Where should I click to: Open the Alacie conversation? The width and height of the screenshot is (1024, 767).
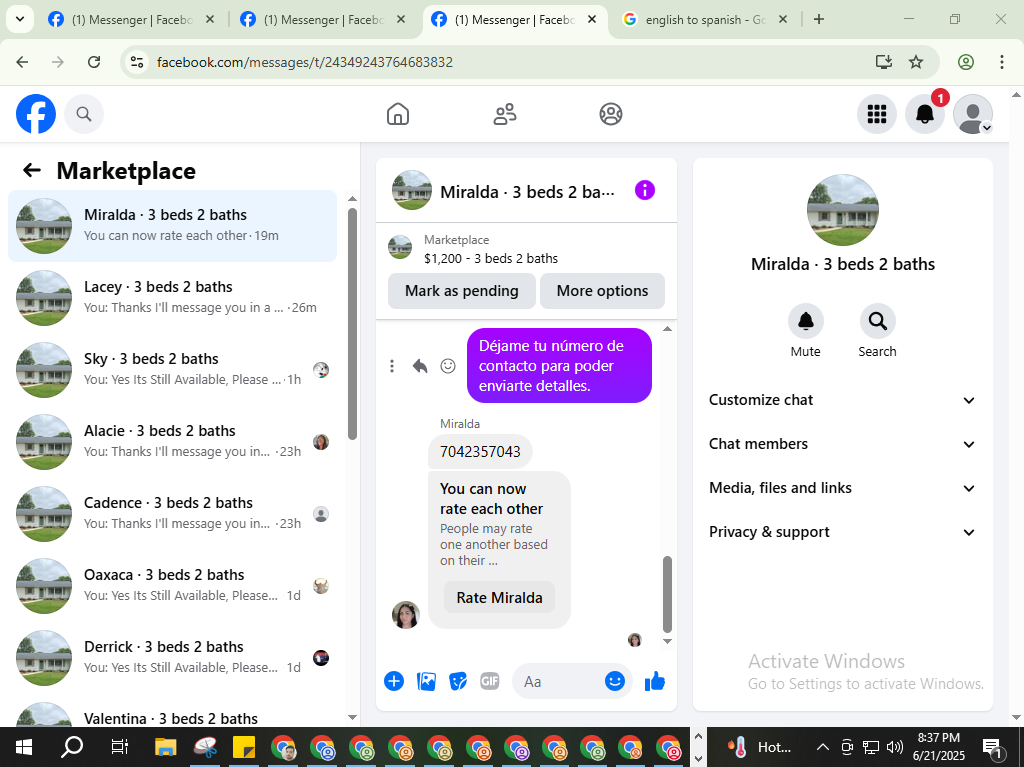172,442
